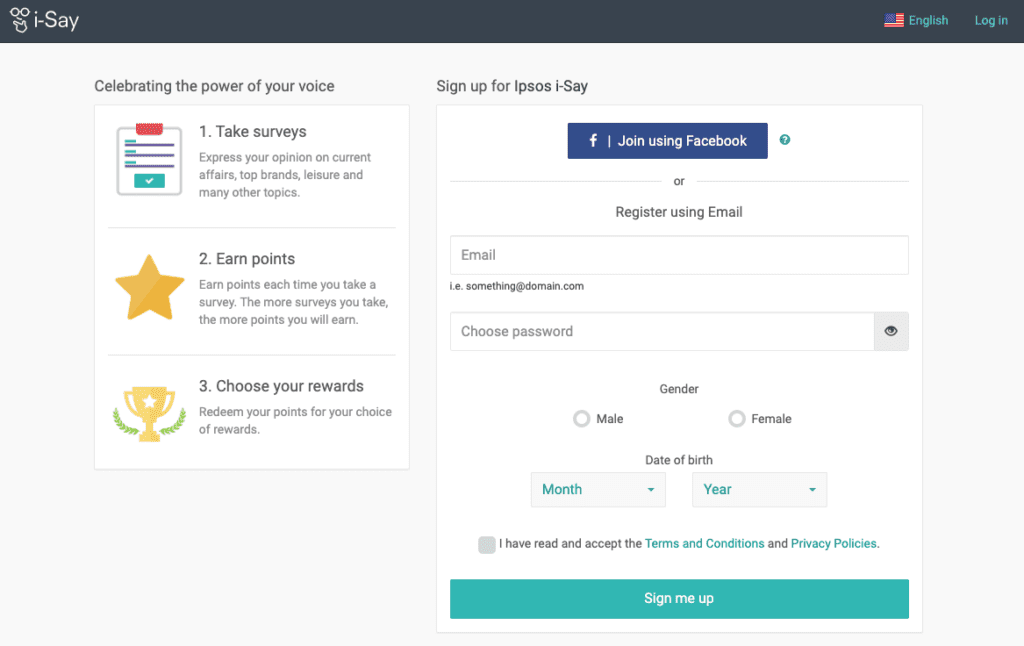Go to Log in page

click(x=991, y=20)
